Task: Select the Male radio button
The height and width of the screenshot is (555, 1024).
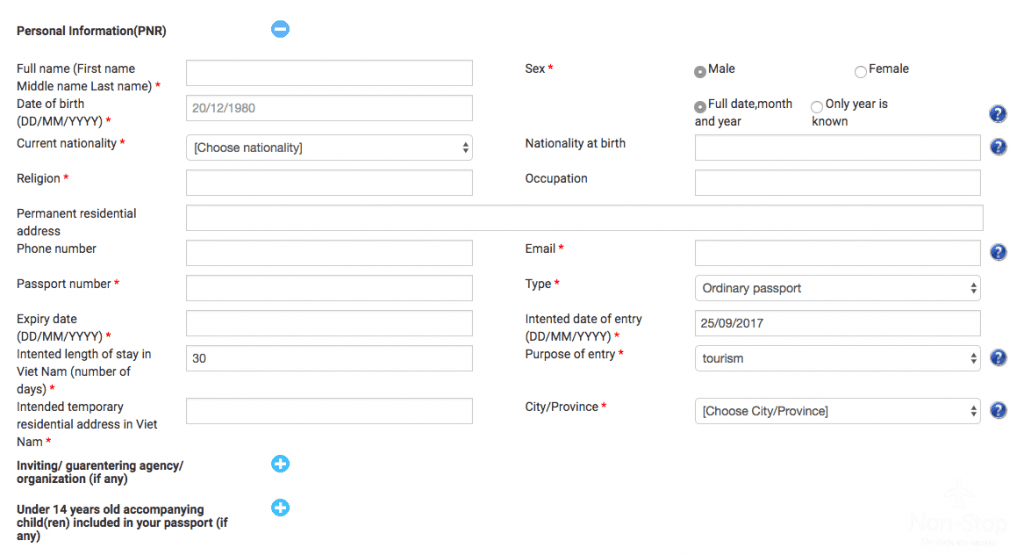Action: 700,71
